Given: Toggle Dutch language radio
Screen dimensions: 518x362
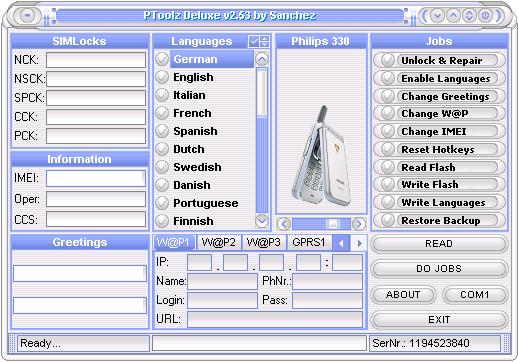Looking at the screenshot, I should click(162, 149).
